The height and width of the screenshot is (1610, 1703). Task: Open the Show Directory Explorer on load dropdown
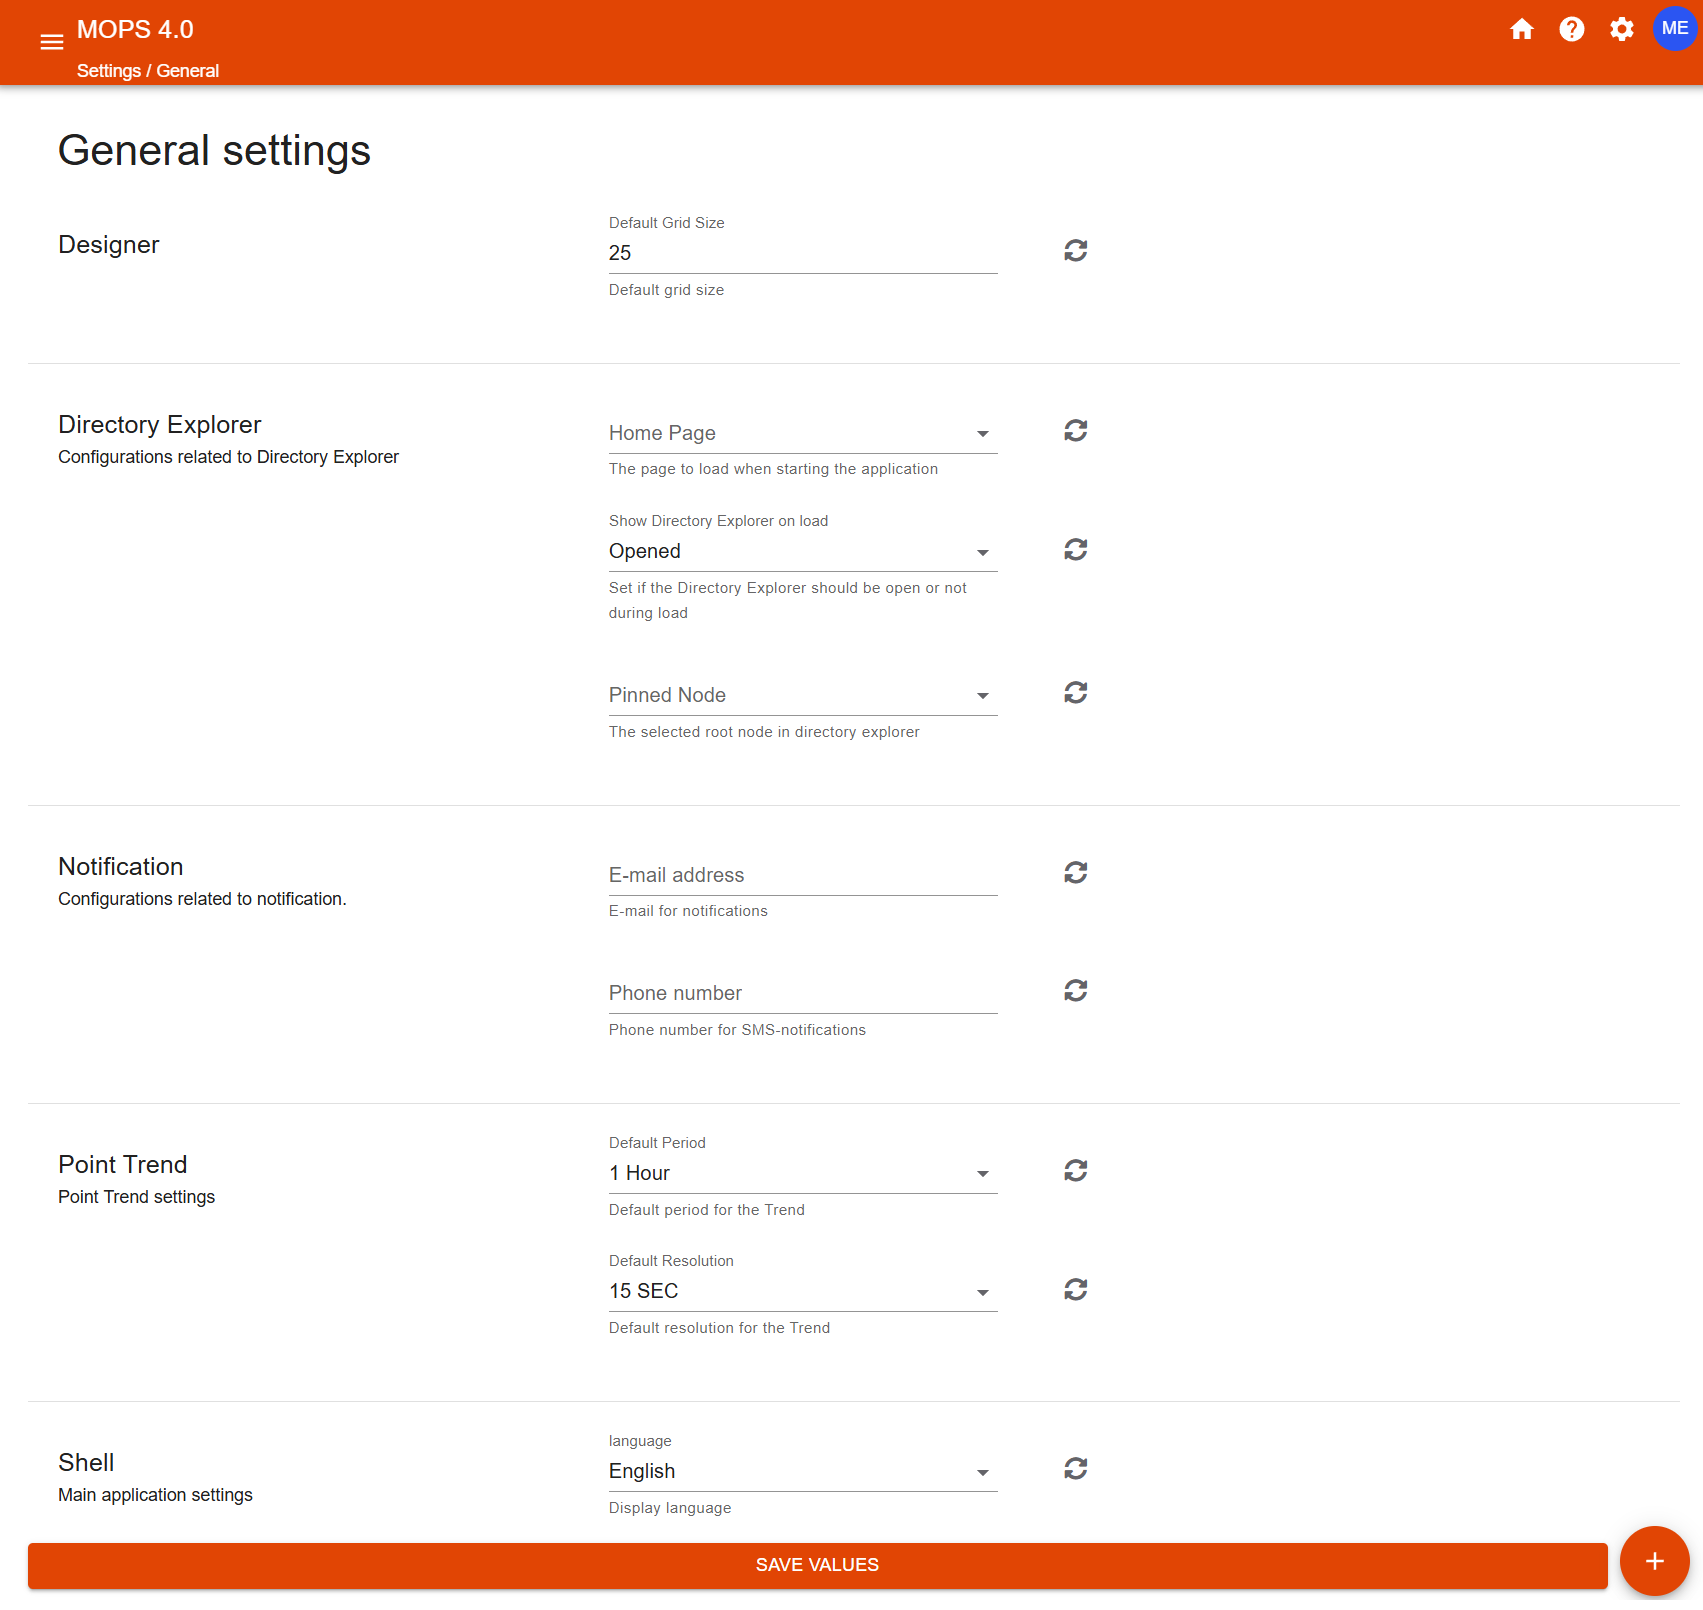[802, 551]
